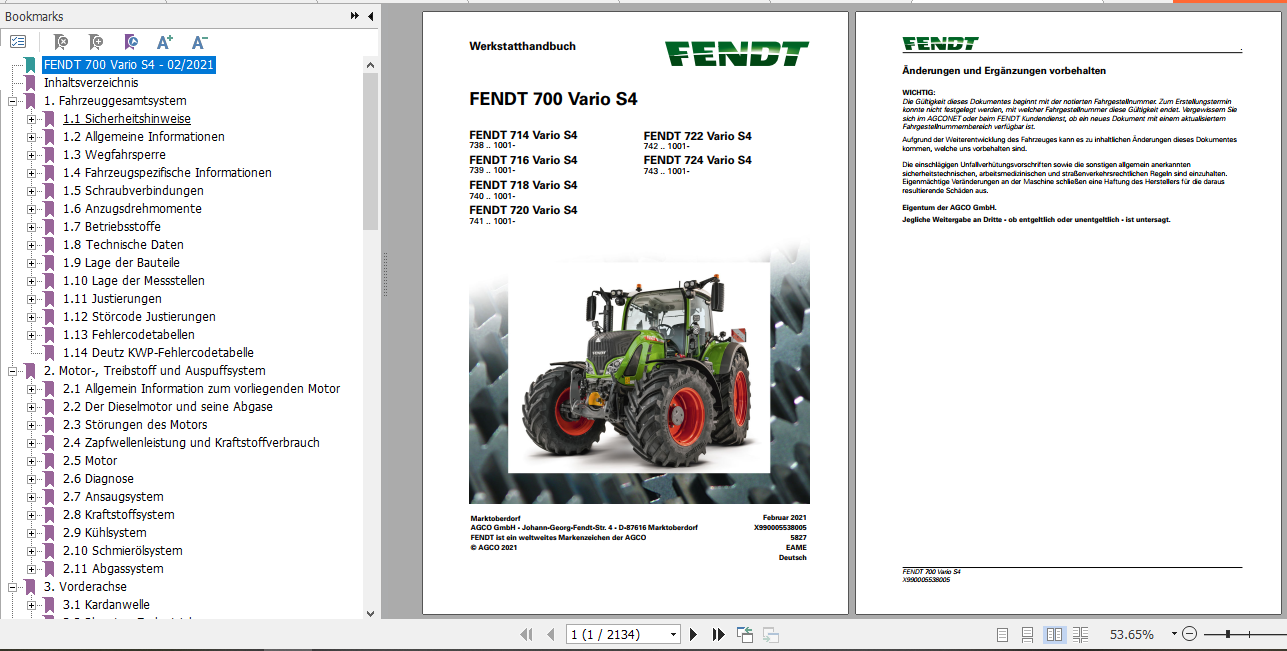Viewport: 1287px width, 651px height.
Task: Switch to continuous facing view
Action: pyautogui.click(x=1080, y=634)
